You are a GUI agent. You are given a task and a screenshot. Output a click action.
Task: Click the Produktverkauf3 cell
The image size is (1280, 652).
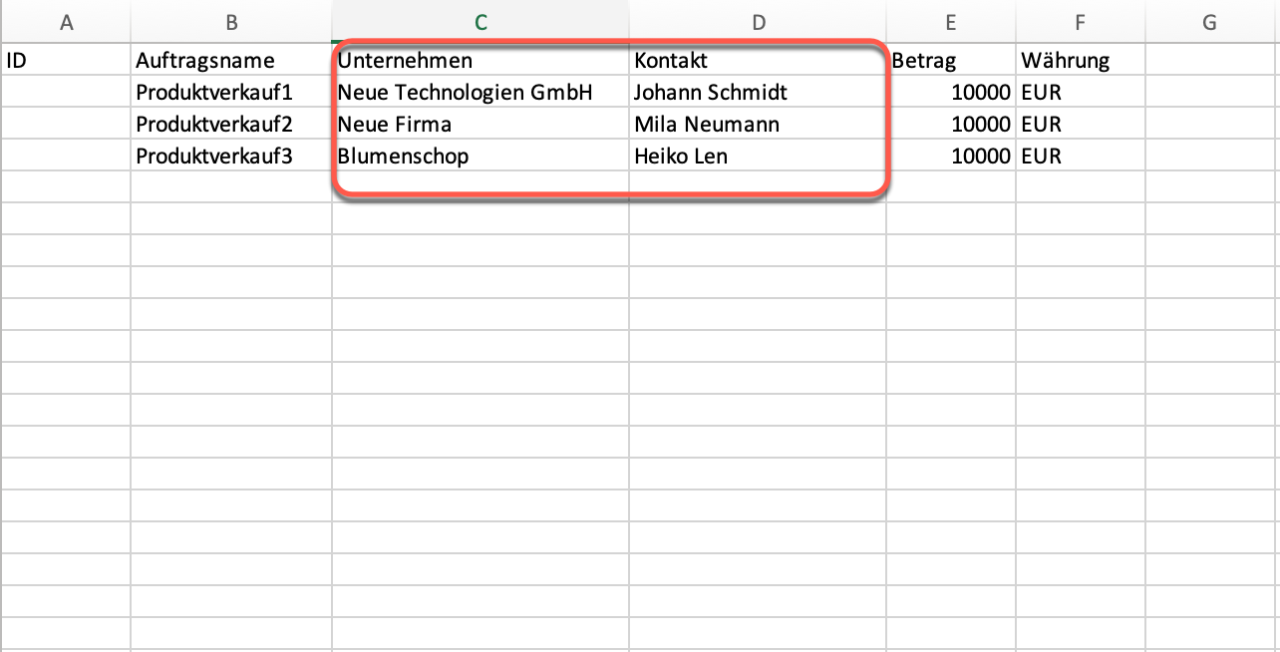(231, 157)
